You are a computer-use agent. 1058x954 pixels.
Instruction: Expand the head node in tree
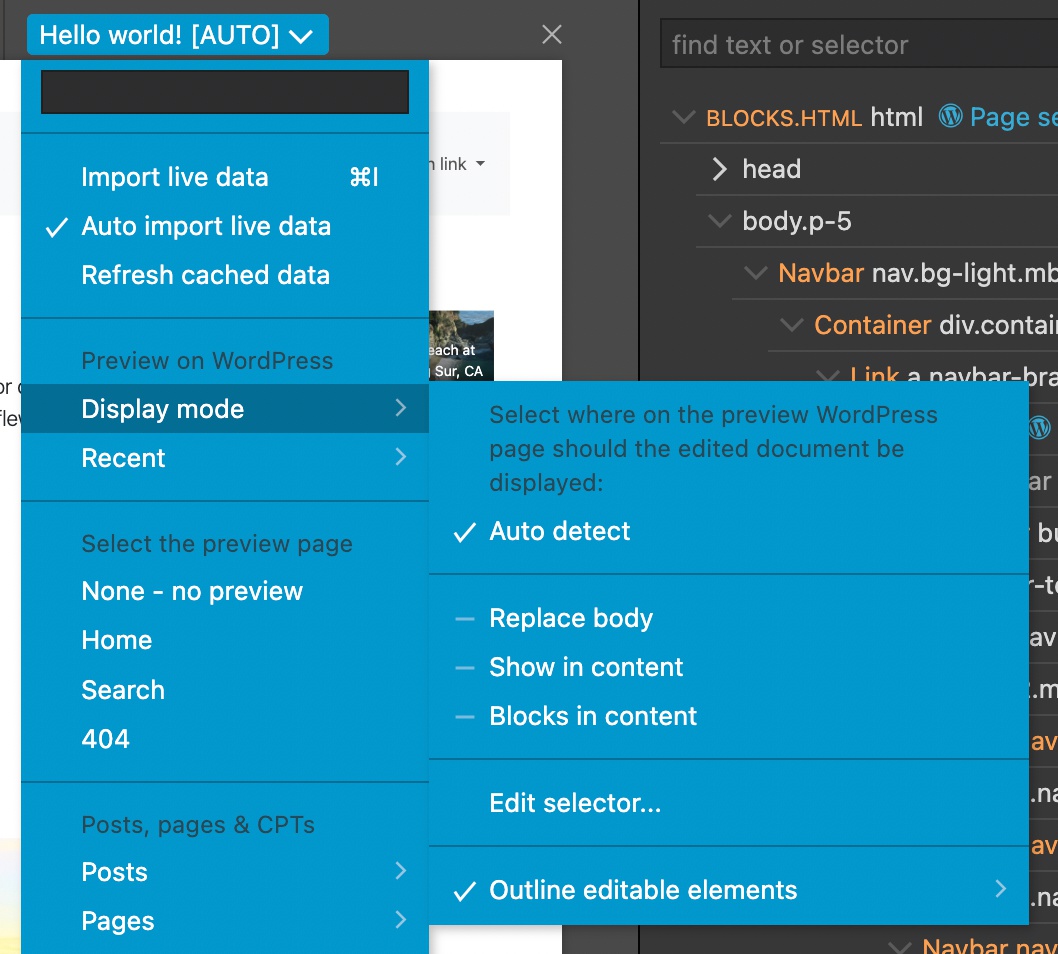720,169
